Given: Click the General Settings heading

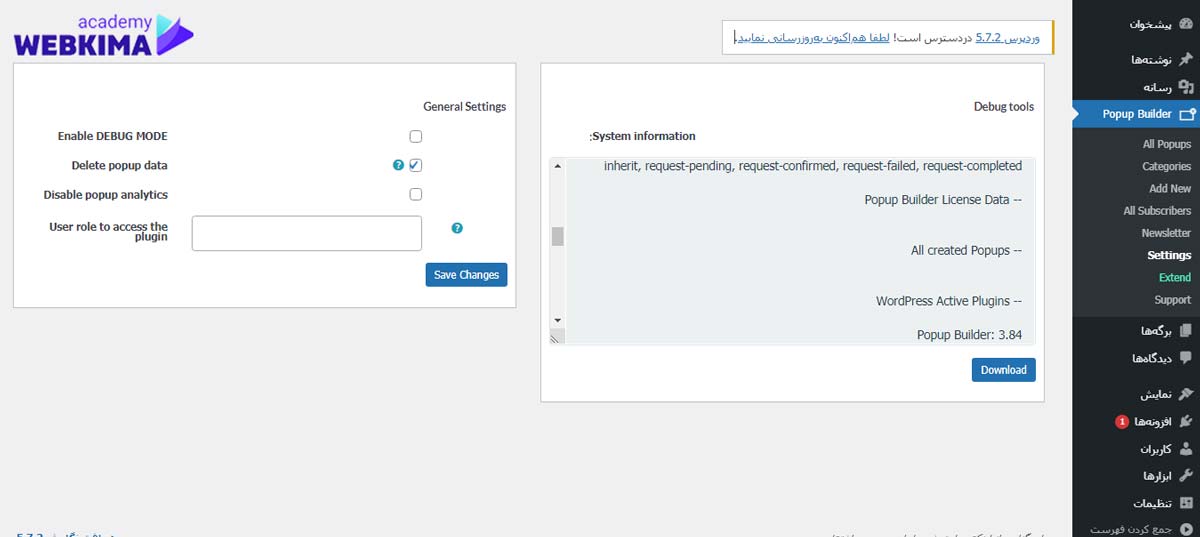Looking at the screenshot, I should click(464, 107).
